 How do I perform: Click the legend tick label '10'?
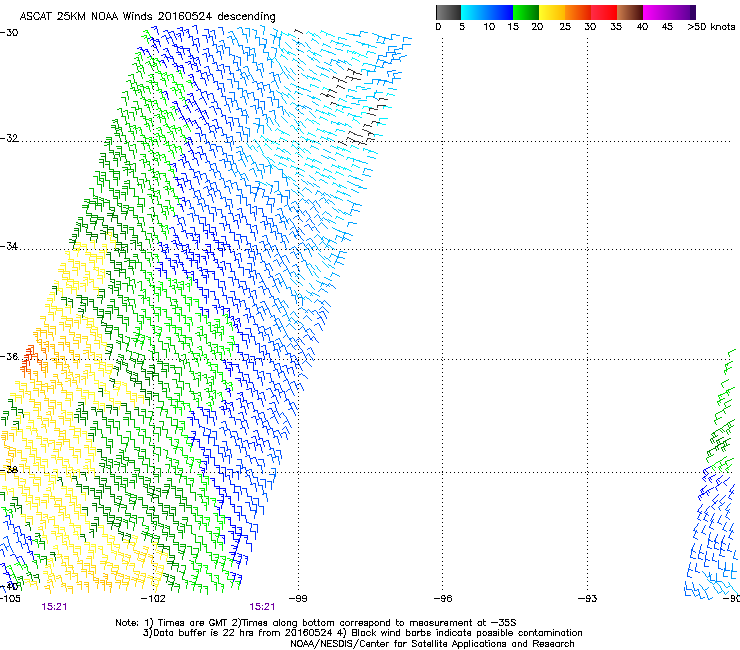489,27
